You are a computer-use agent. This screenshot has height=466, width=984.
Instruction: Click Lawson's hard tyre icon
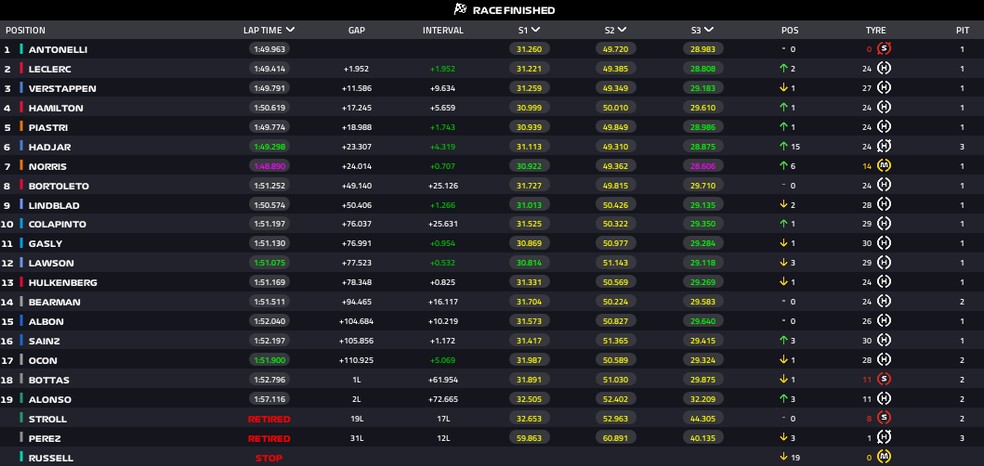click(884, 263)
